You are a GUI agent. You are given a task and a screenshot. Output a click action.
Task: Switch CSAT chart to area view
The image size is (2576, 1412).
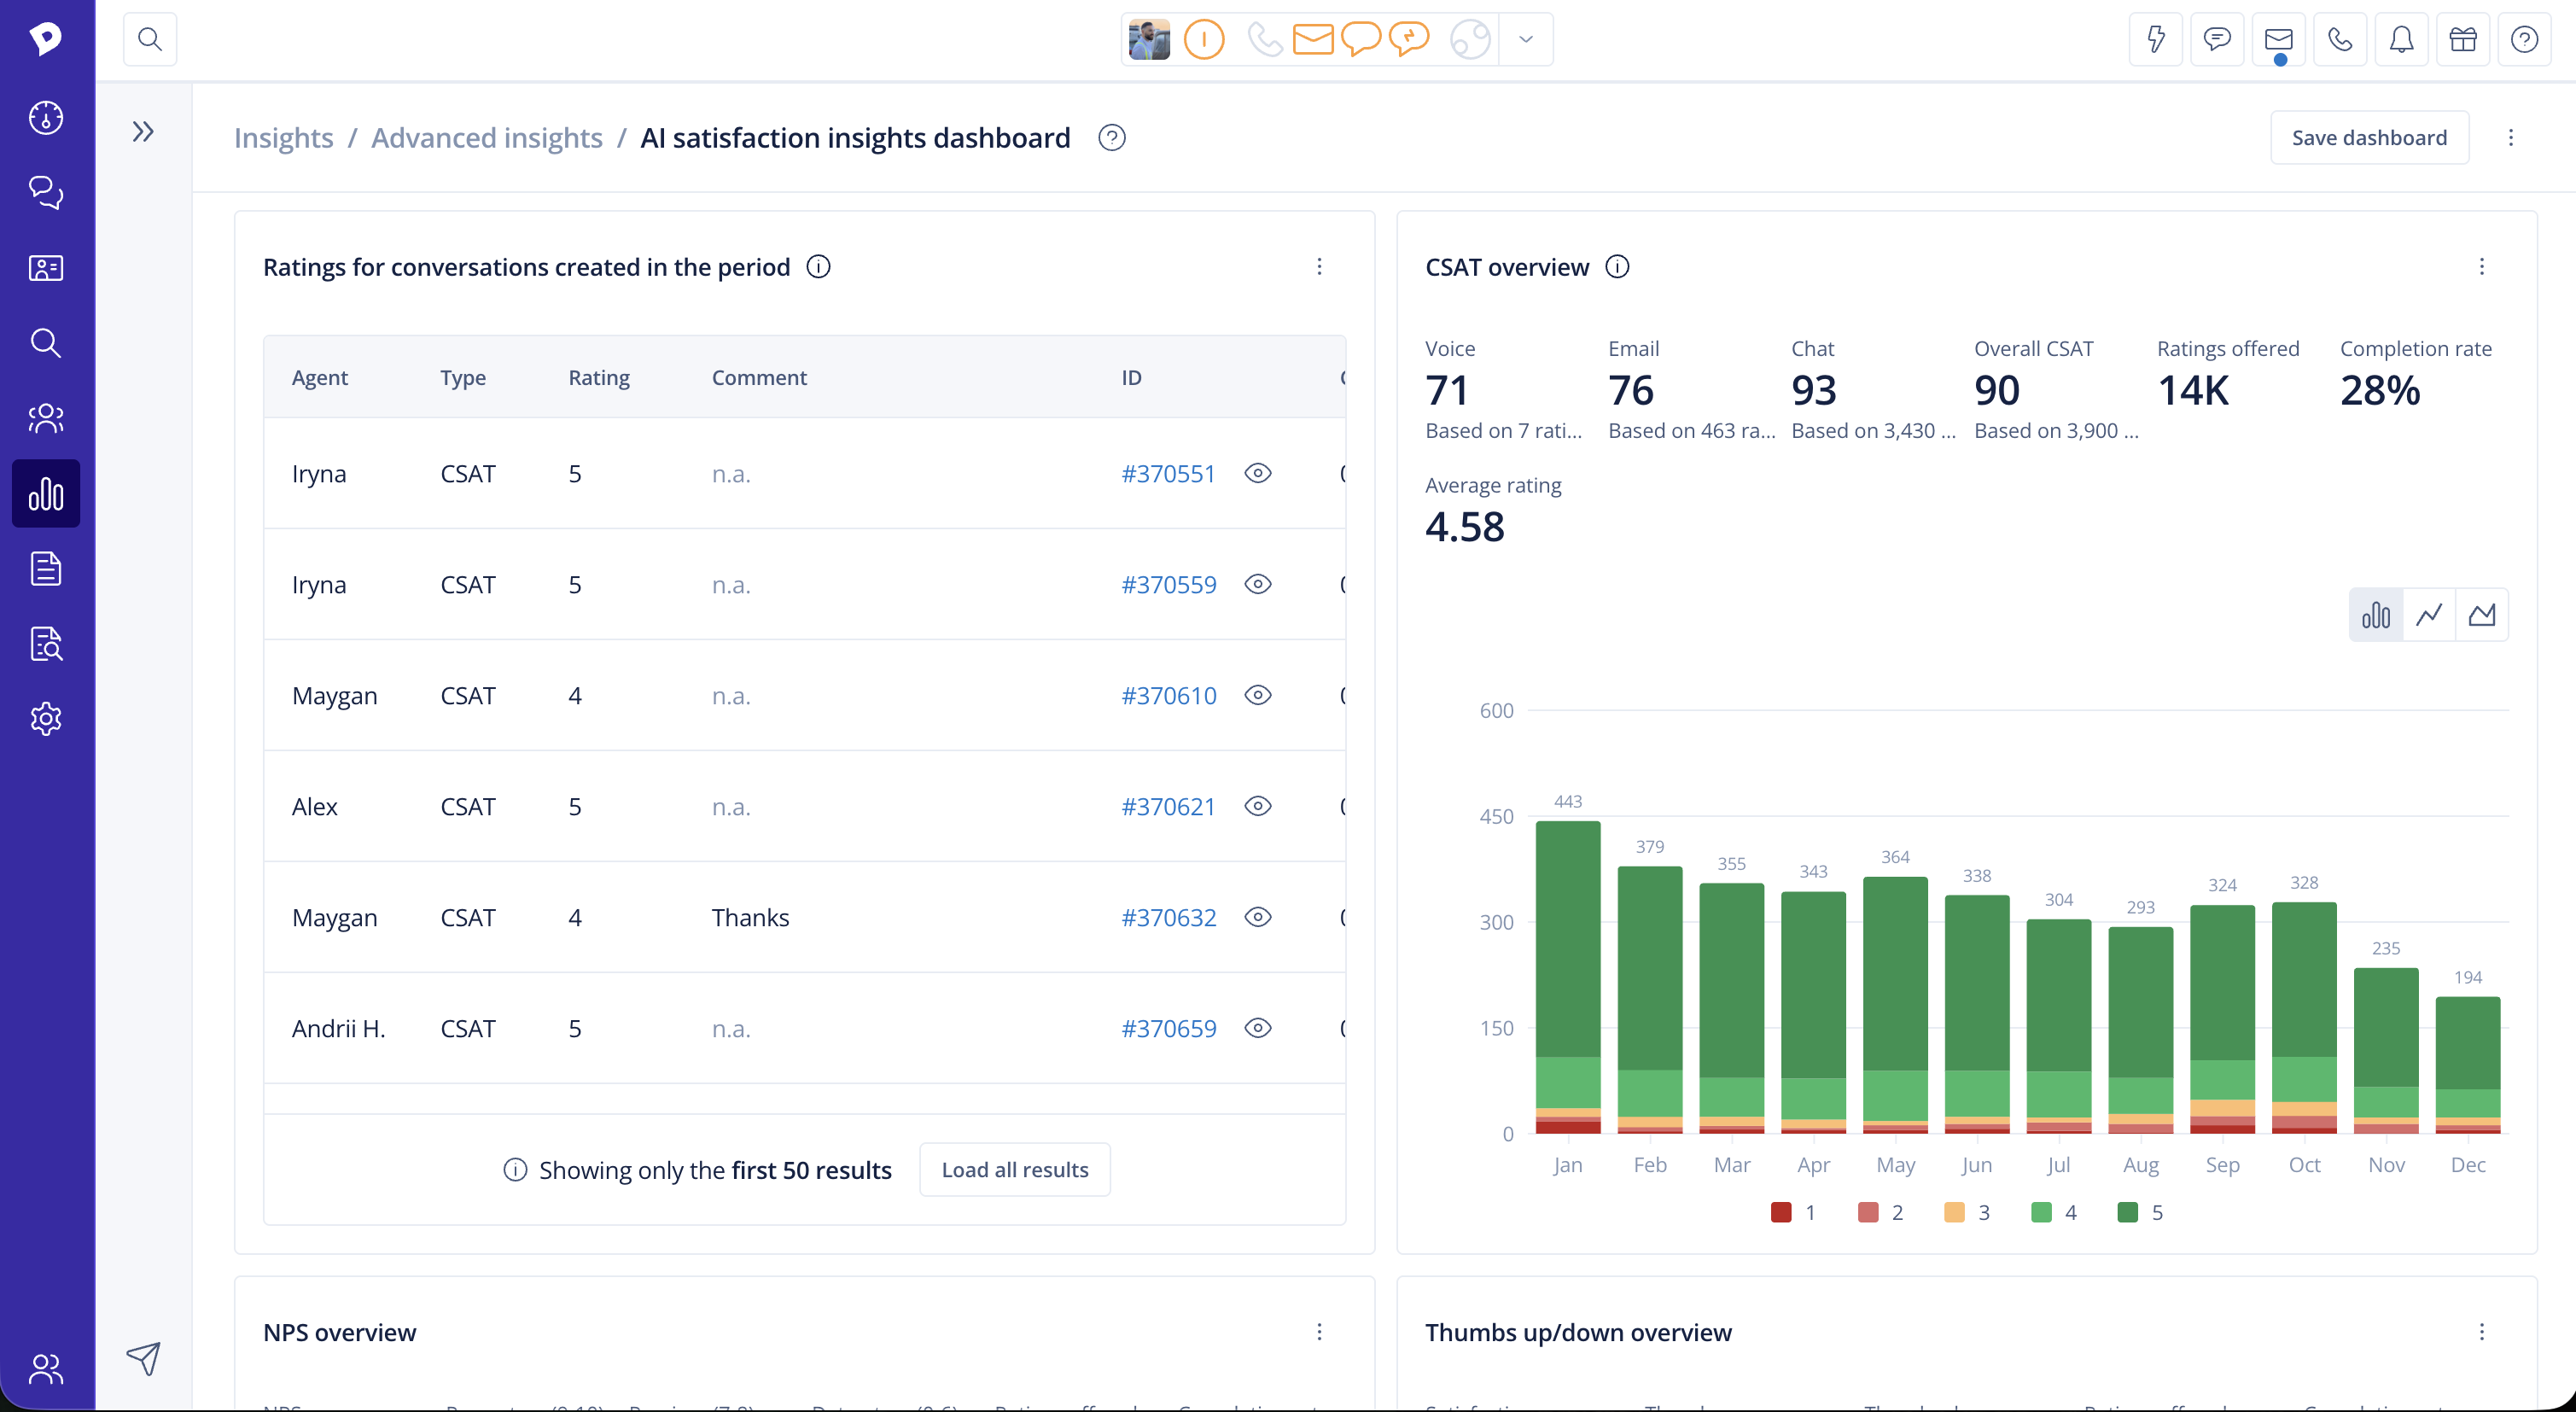click(2482, 614)
